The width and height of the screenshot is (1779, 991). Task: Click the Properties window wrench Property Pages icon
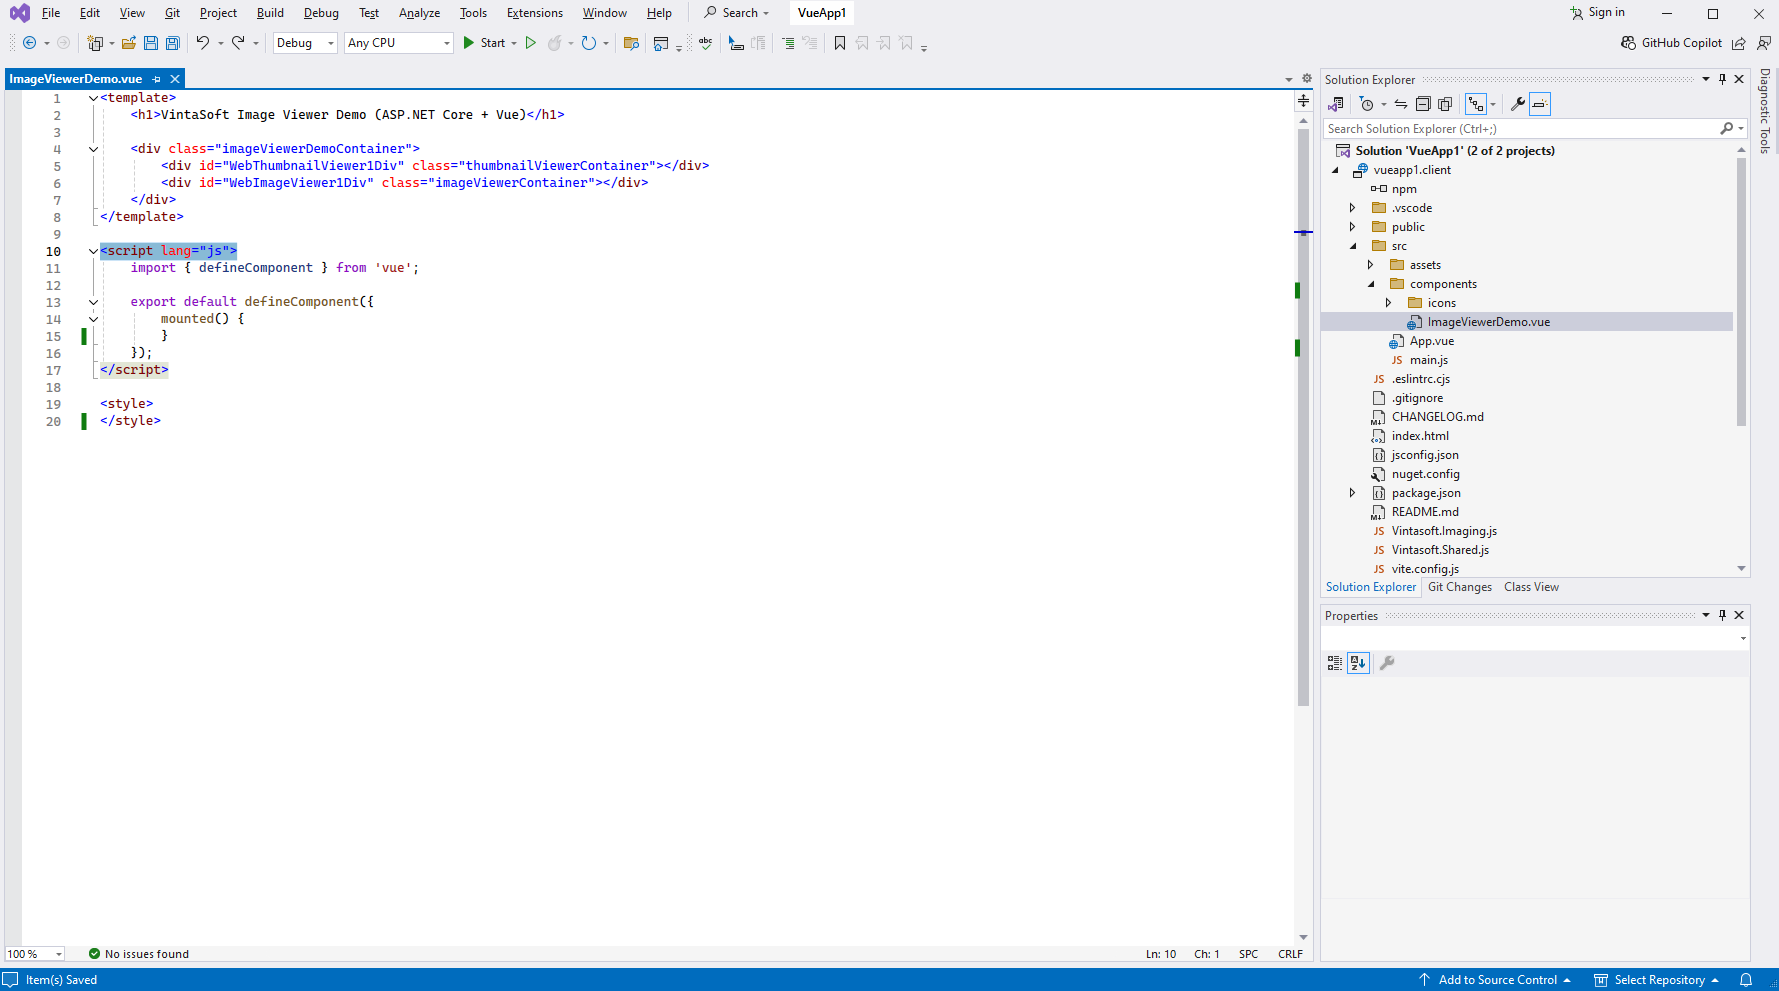(x=1387, y=663)
